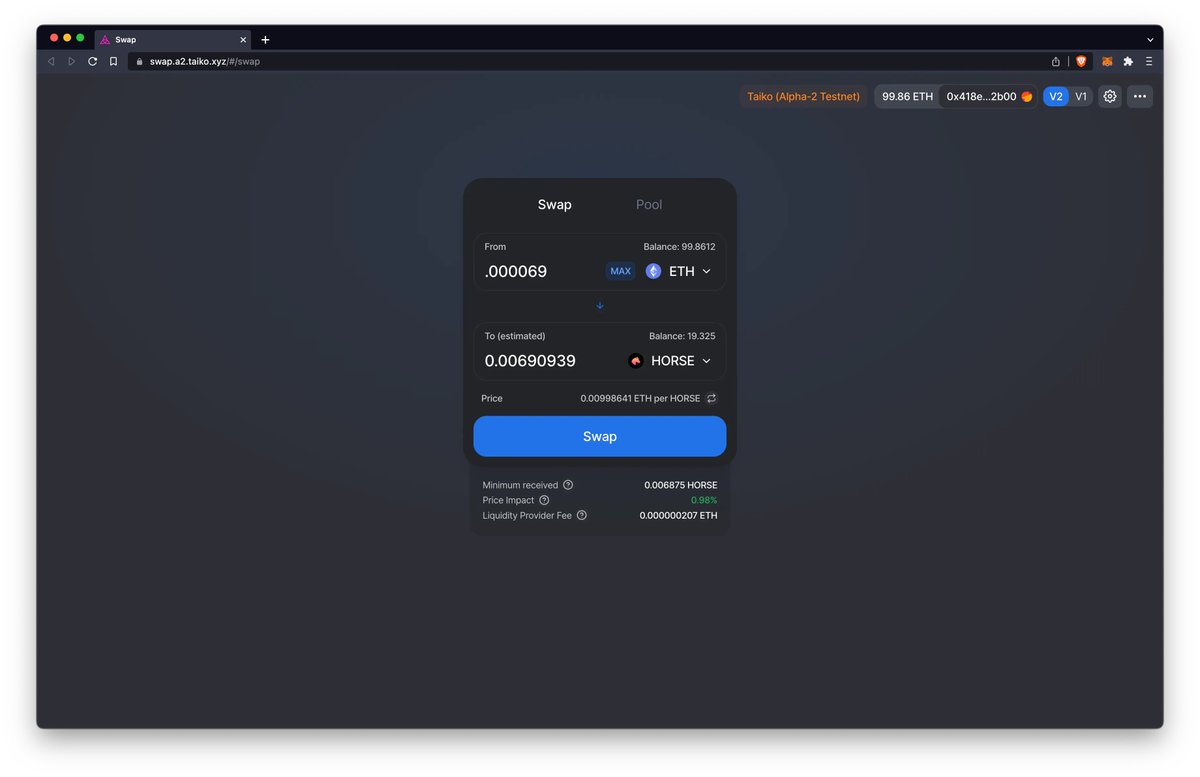Click the URL address bar
Image resolution: width=1200 pixels, height=777 pixels.
click(x=590, y=61)
